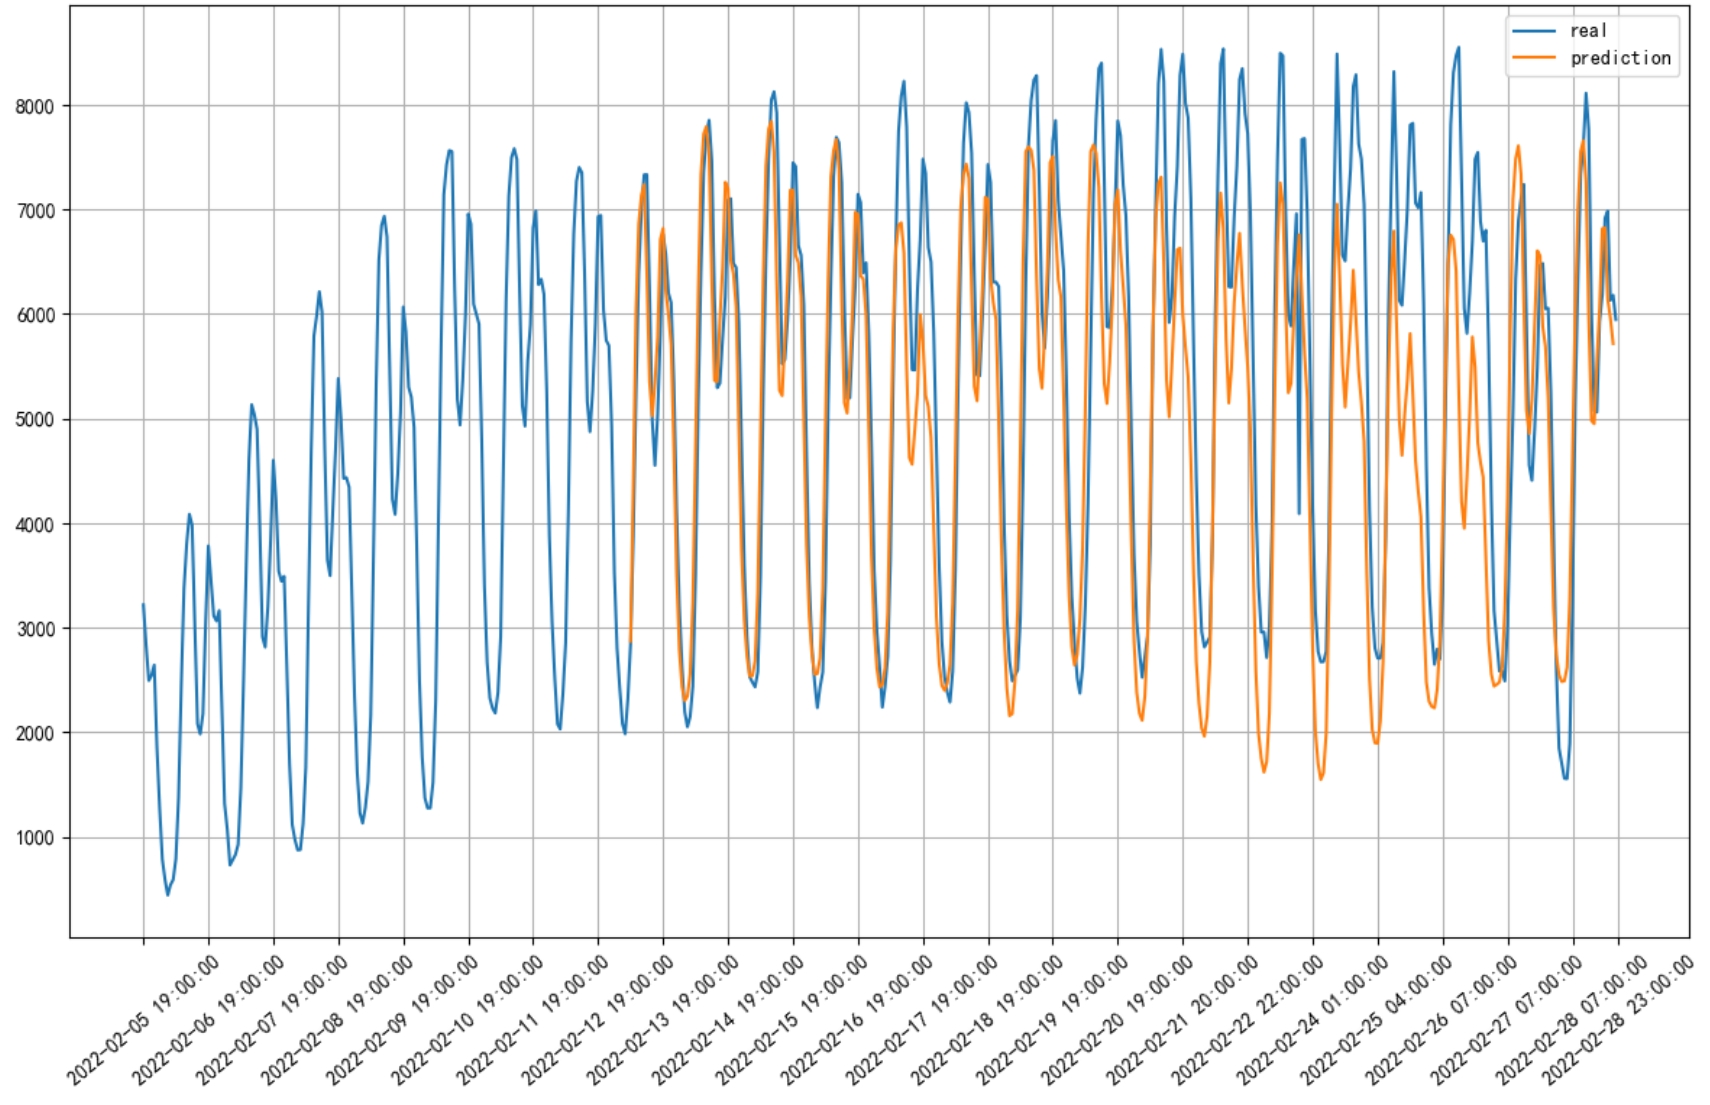Image resolution: width=1710 pixels, height=1105 pixels.
Task: Click x-axis label 2022-02-28 23:00:00
Action: (x=1617, y=1020)
